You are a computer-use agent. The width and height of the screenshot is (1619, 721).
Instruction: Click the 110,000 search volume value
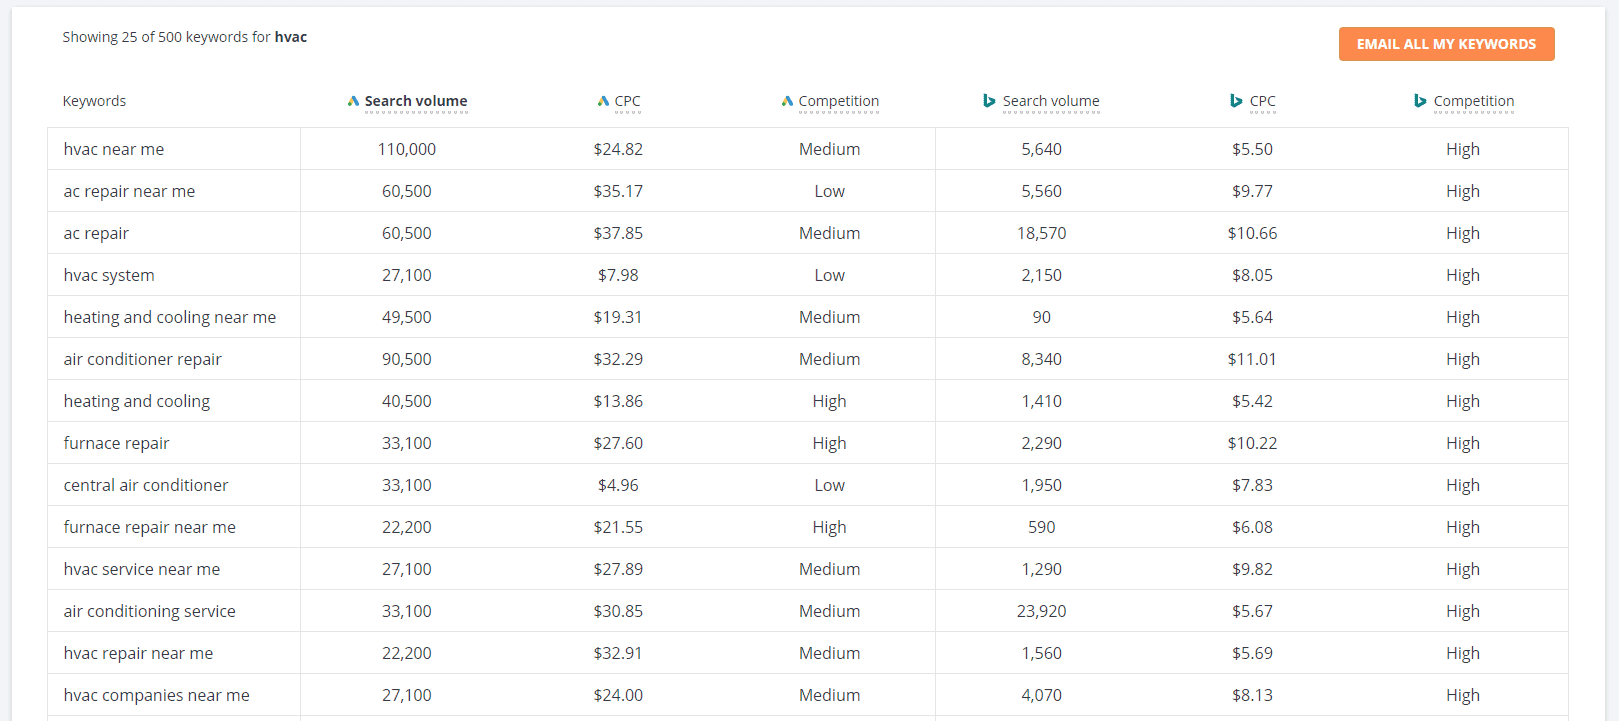407,149
